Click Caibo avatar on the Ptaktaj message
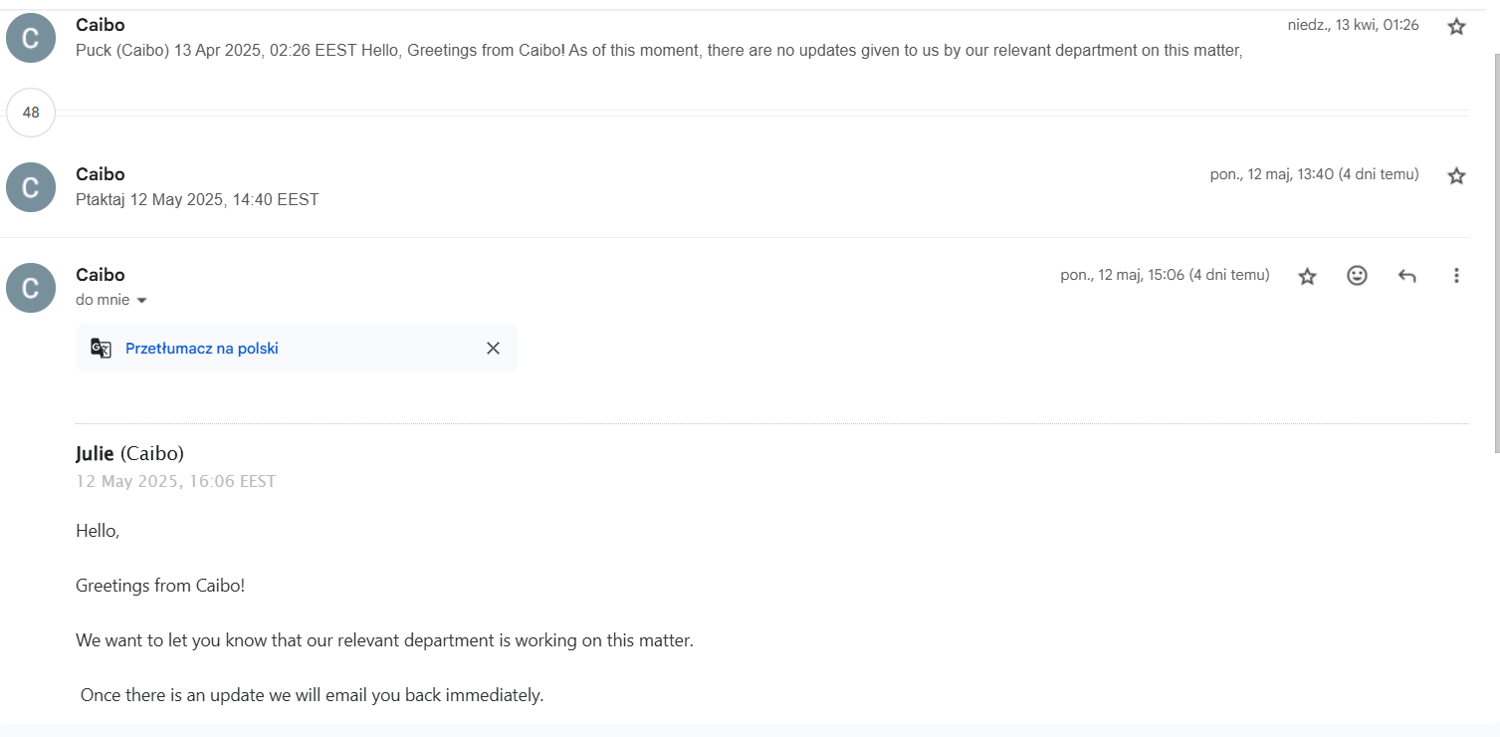This screenshot has width=1500, height=737. coord(31,187)
